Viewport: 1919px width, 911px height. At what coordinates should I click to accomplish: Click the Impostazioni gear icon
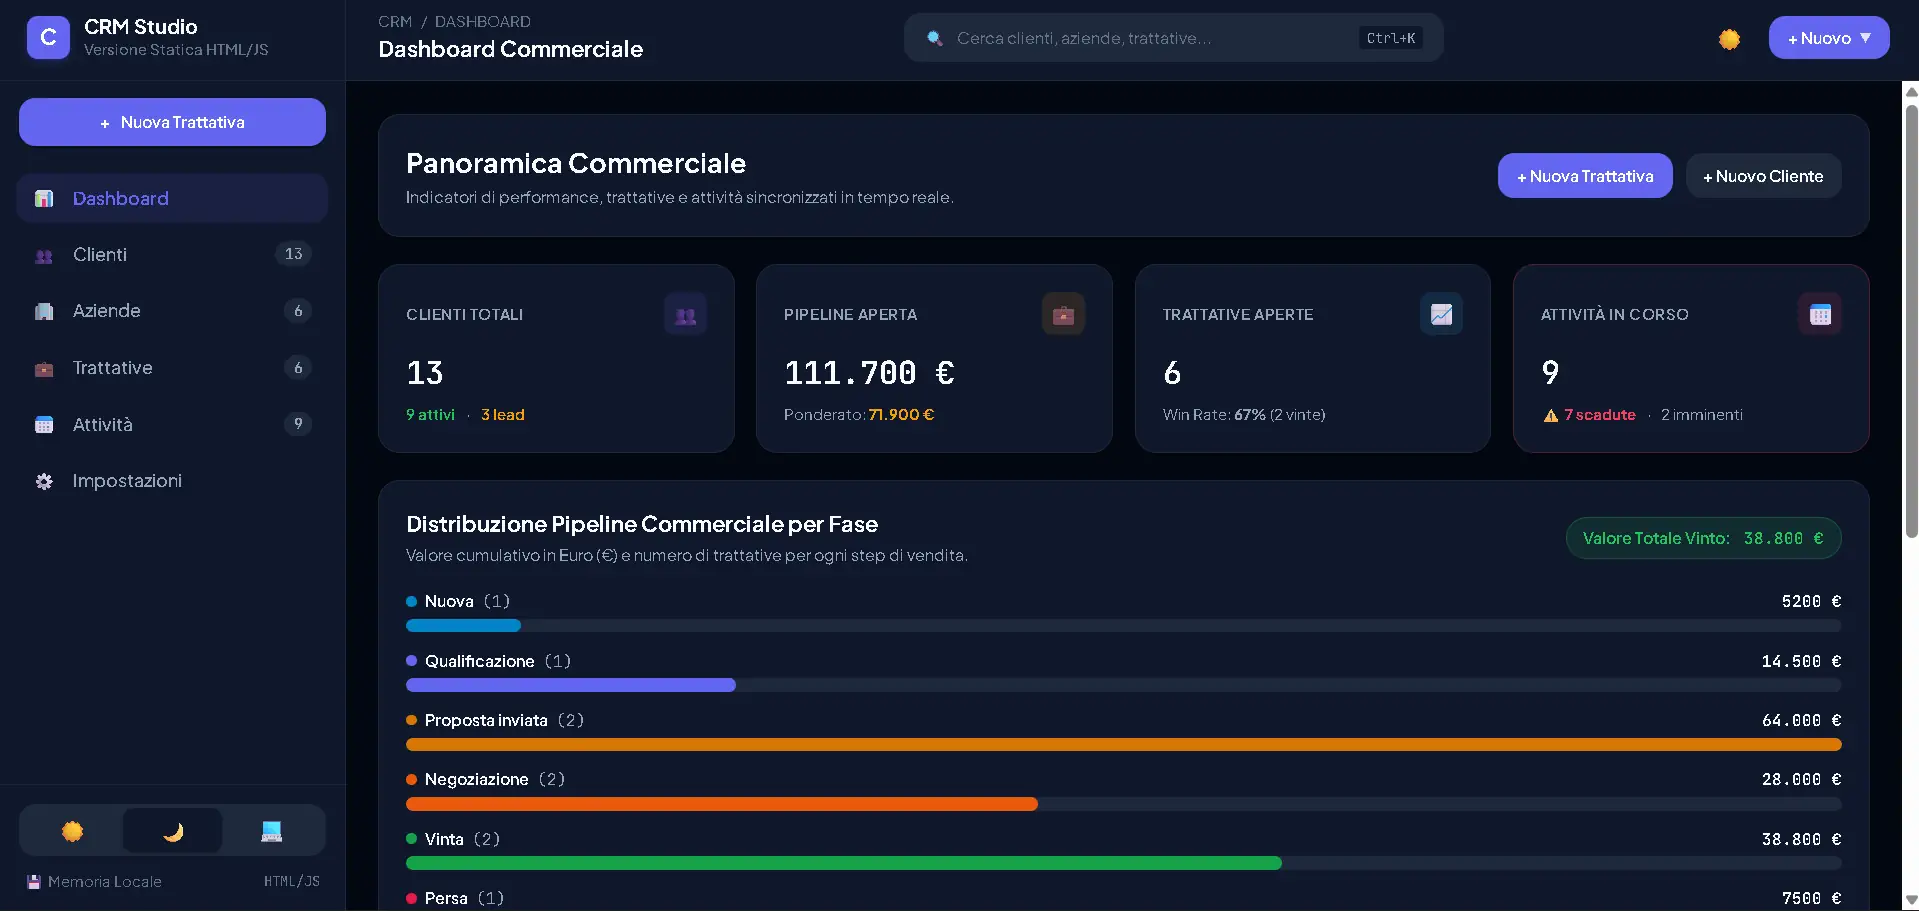[x=44, y=482]
